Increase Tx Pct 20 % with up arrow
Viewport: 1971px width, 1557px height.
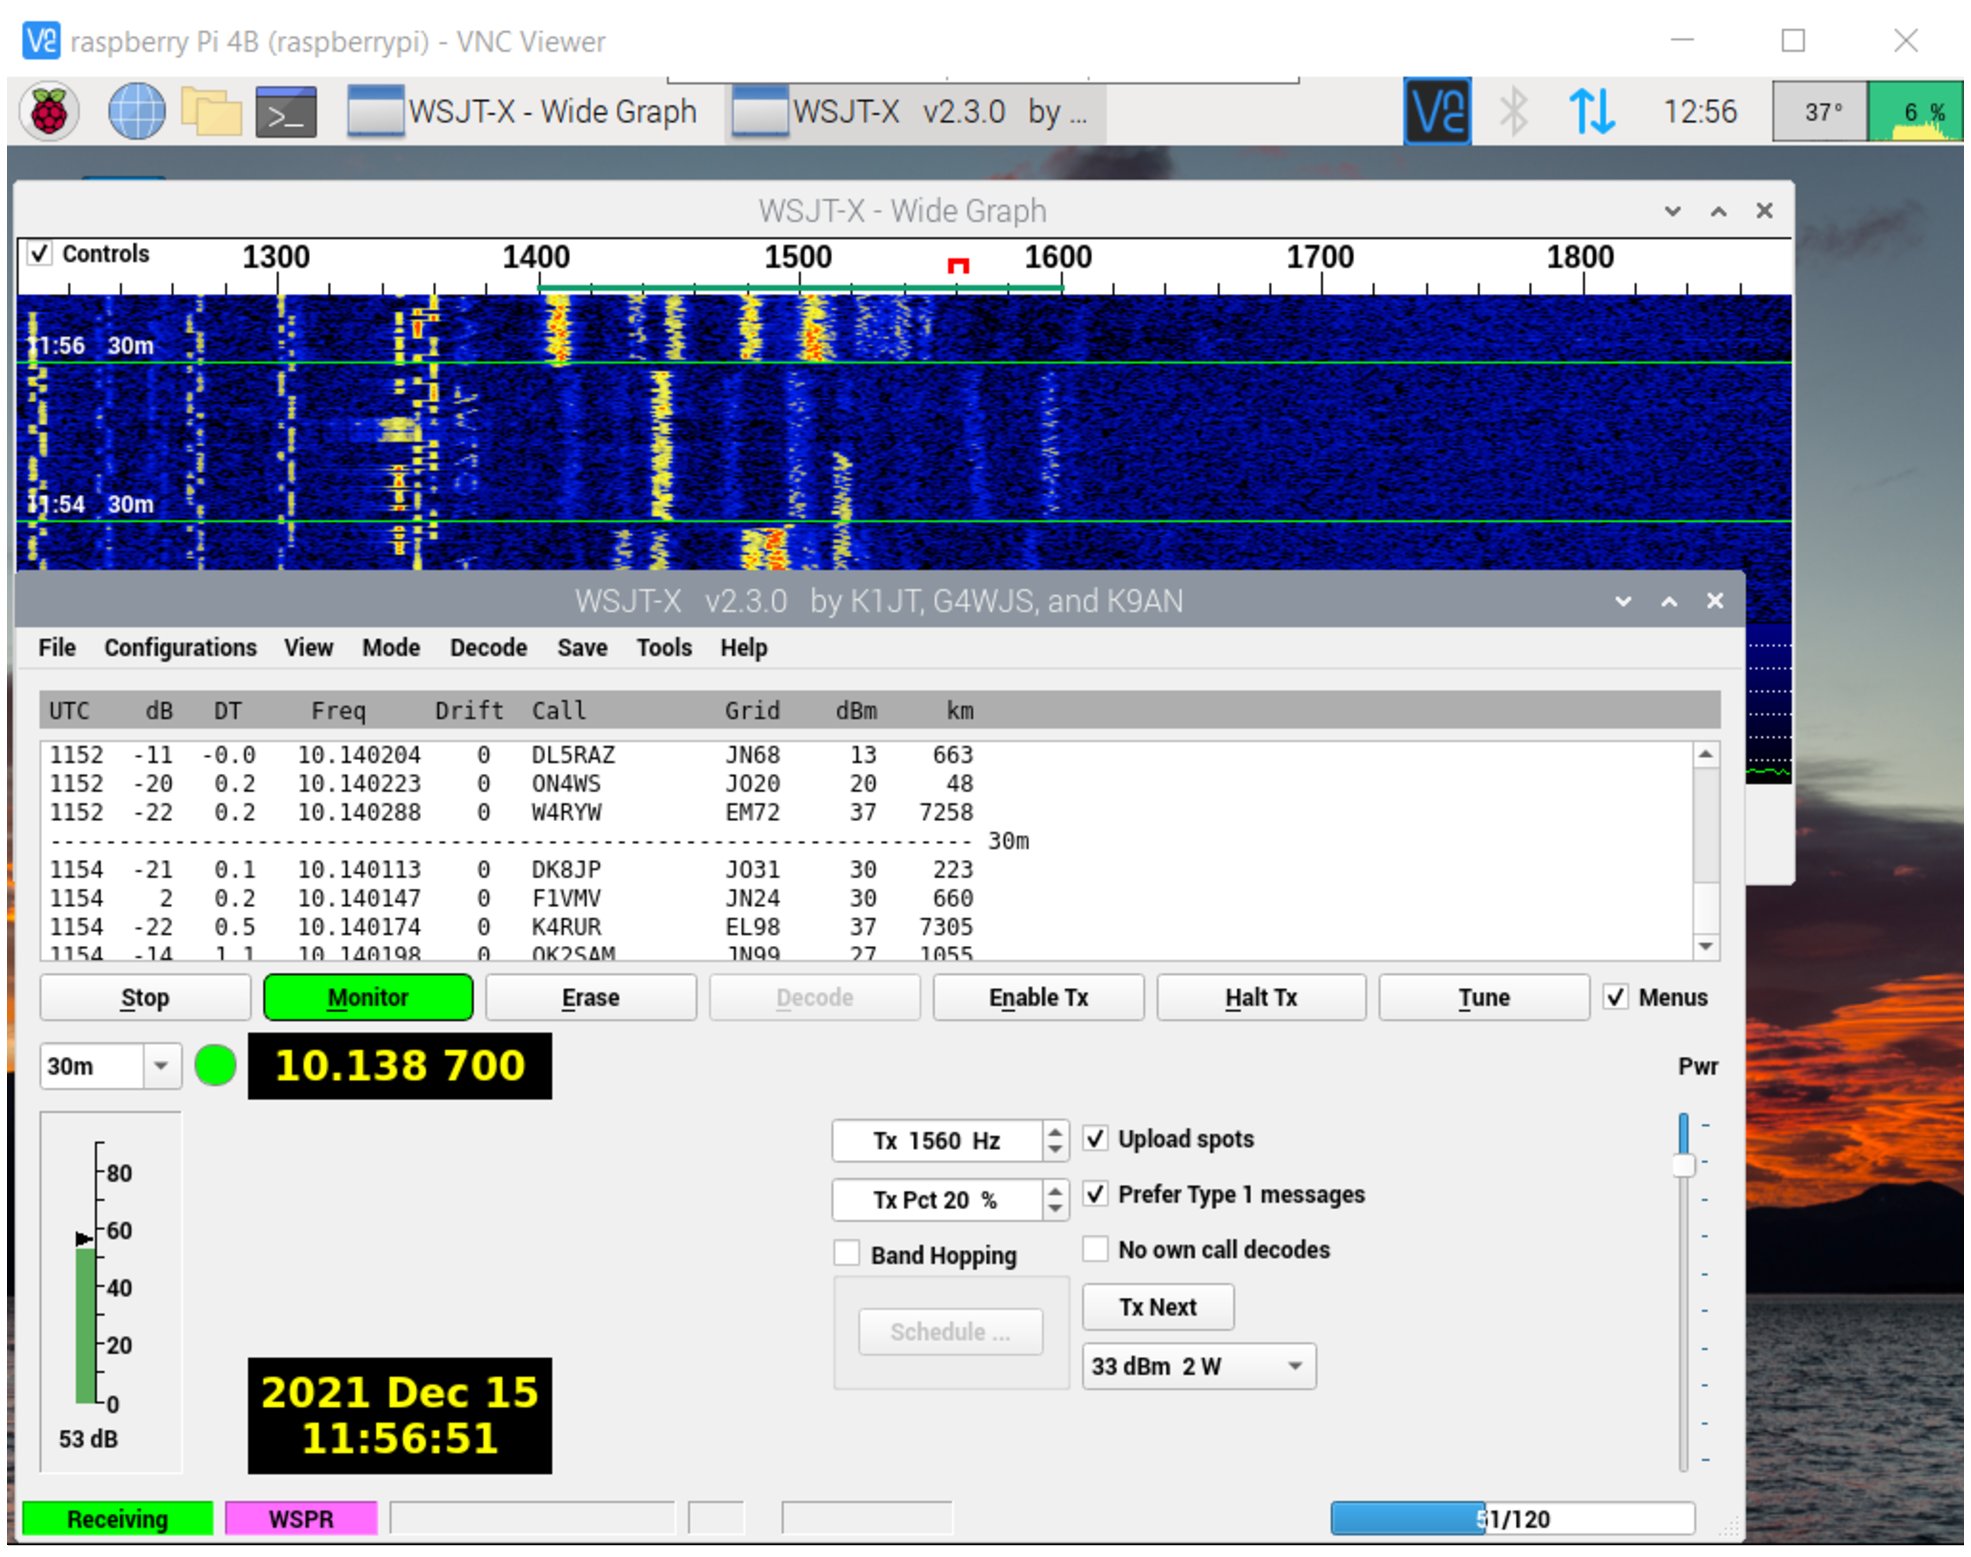[x=1055, y=1190]
